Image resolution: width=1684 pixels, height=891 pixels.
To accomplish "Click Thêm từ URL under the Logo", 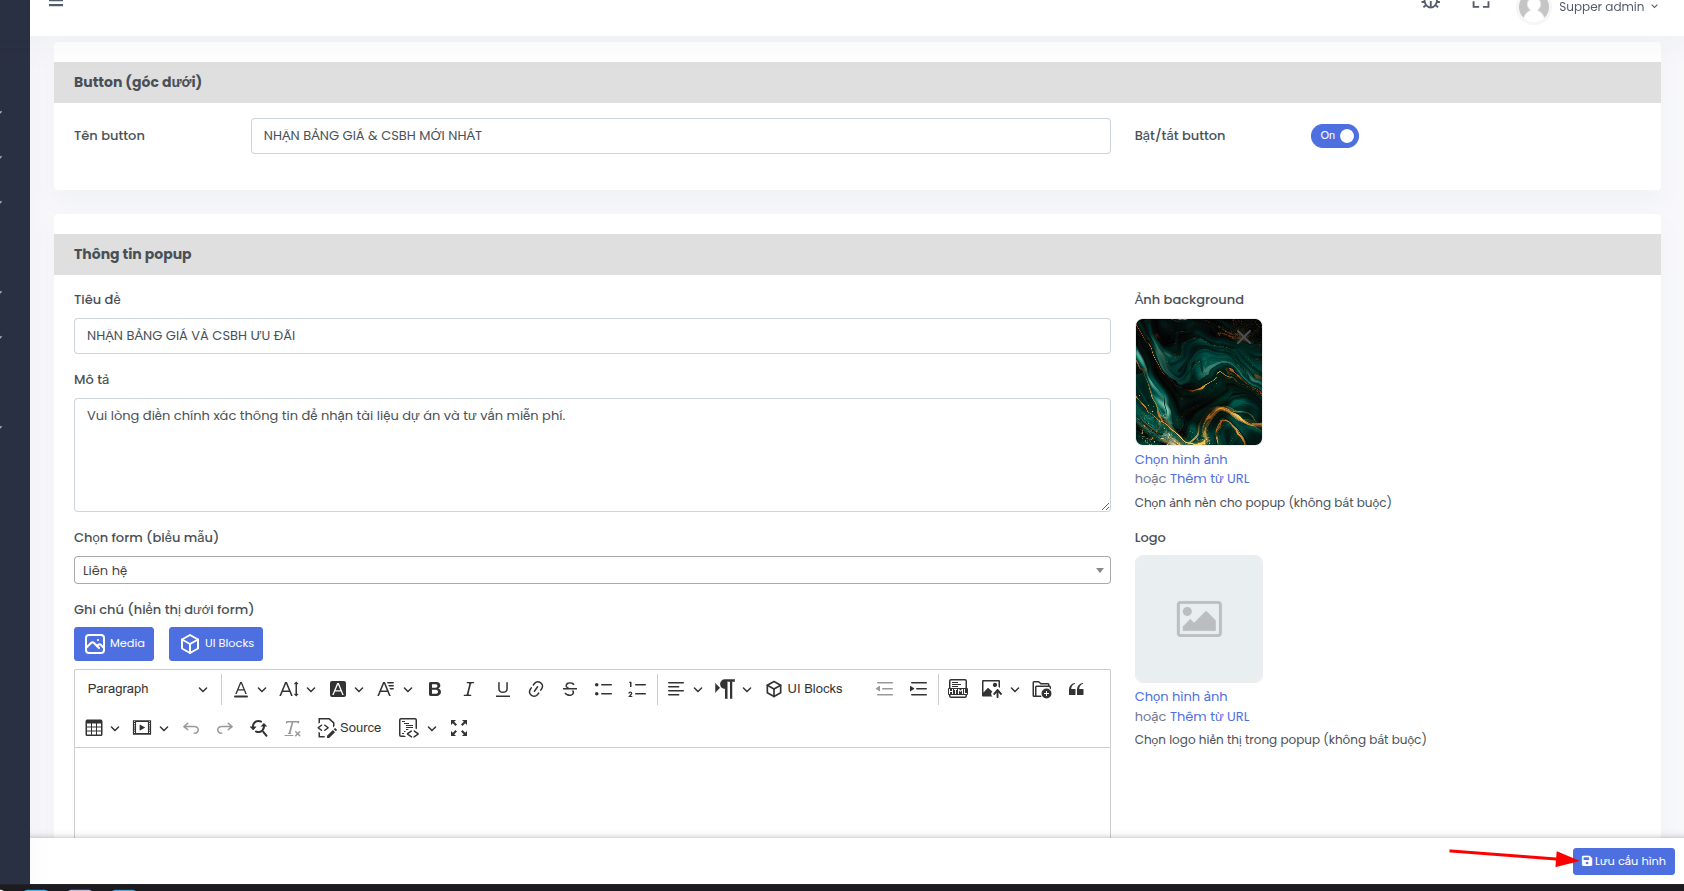I will 1210,717.
